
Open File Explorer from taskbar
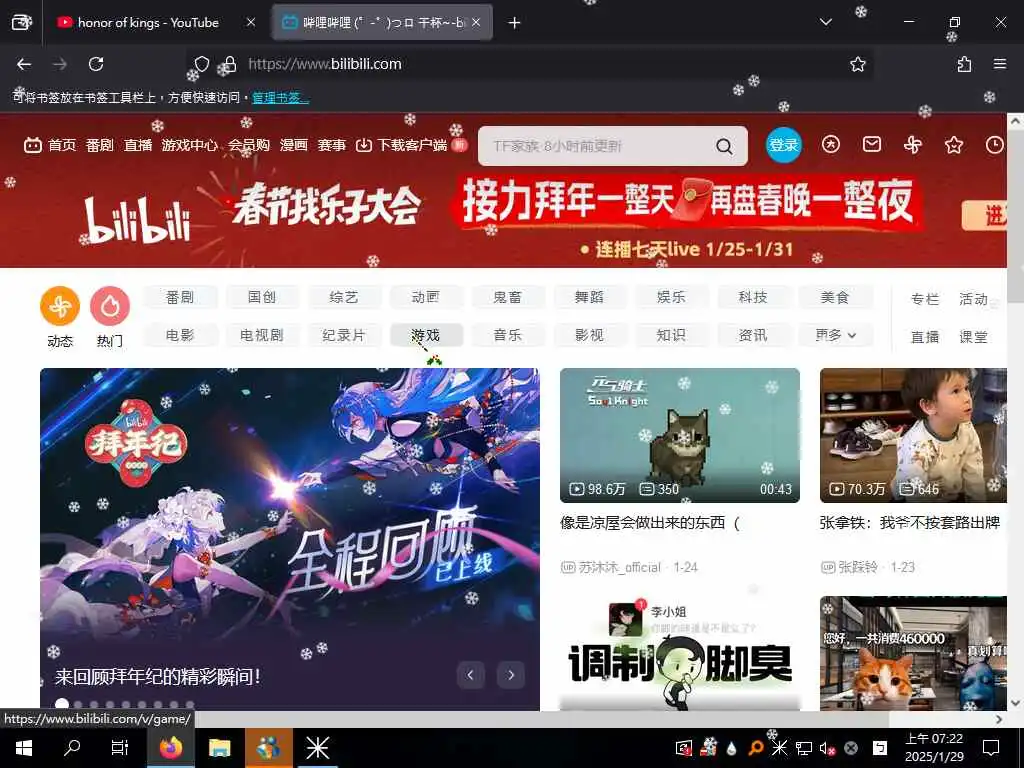click(219, 748)
